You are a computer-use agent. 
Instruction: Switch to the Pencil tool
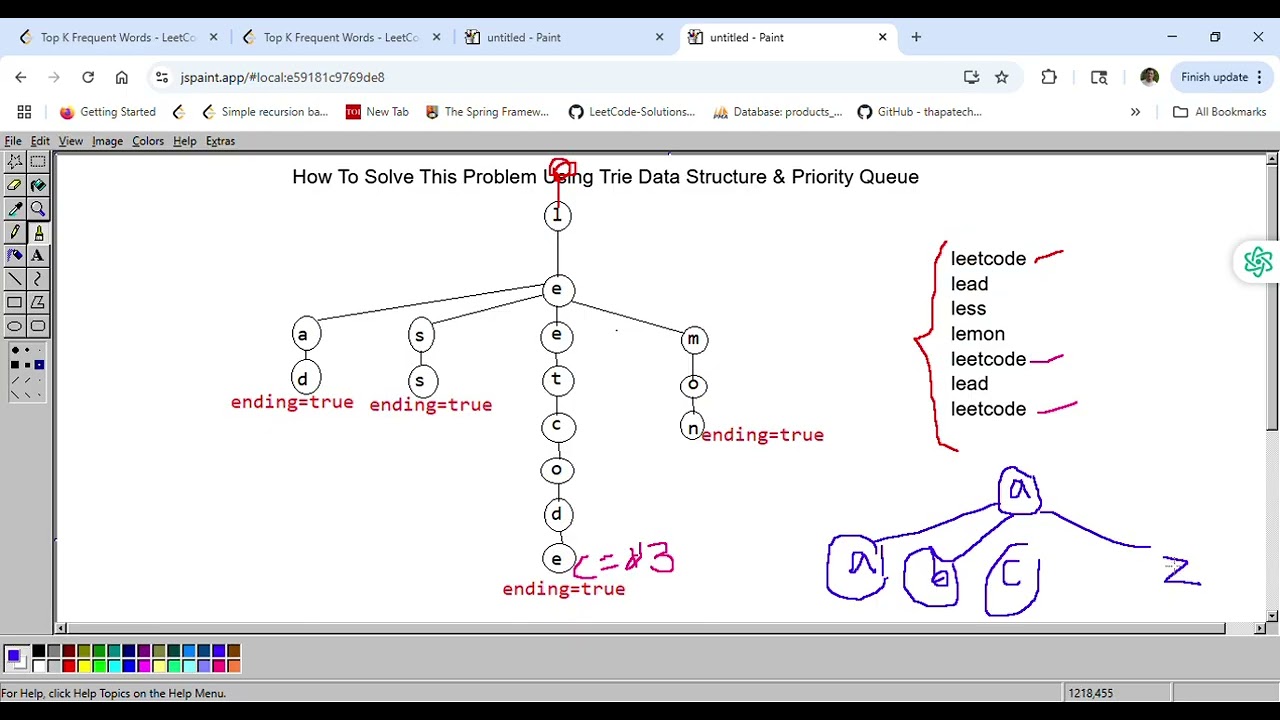click(15, 232)
